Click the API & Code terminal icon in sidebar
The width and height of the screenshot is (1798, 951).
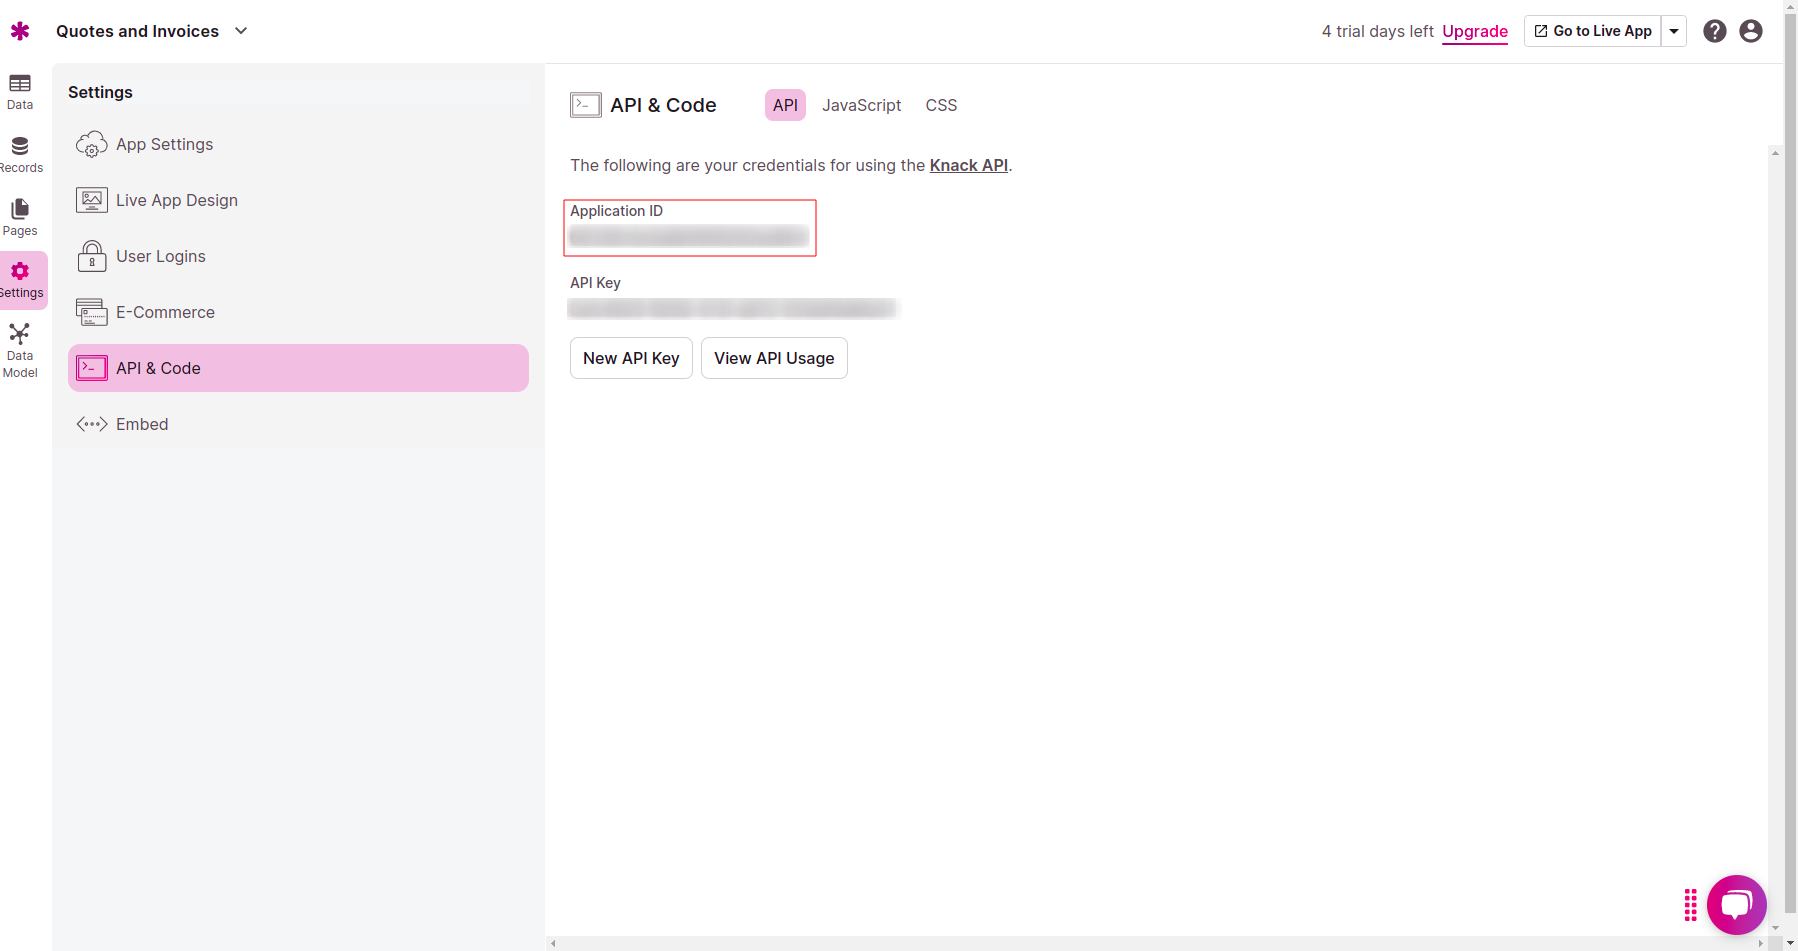[92, 368]
